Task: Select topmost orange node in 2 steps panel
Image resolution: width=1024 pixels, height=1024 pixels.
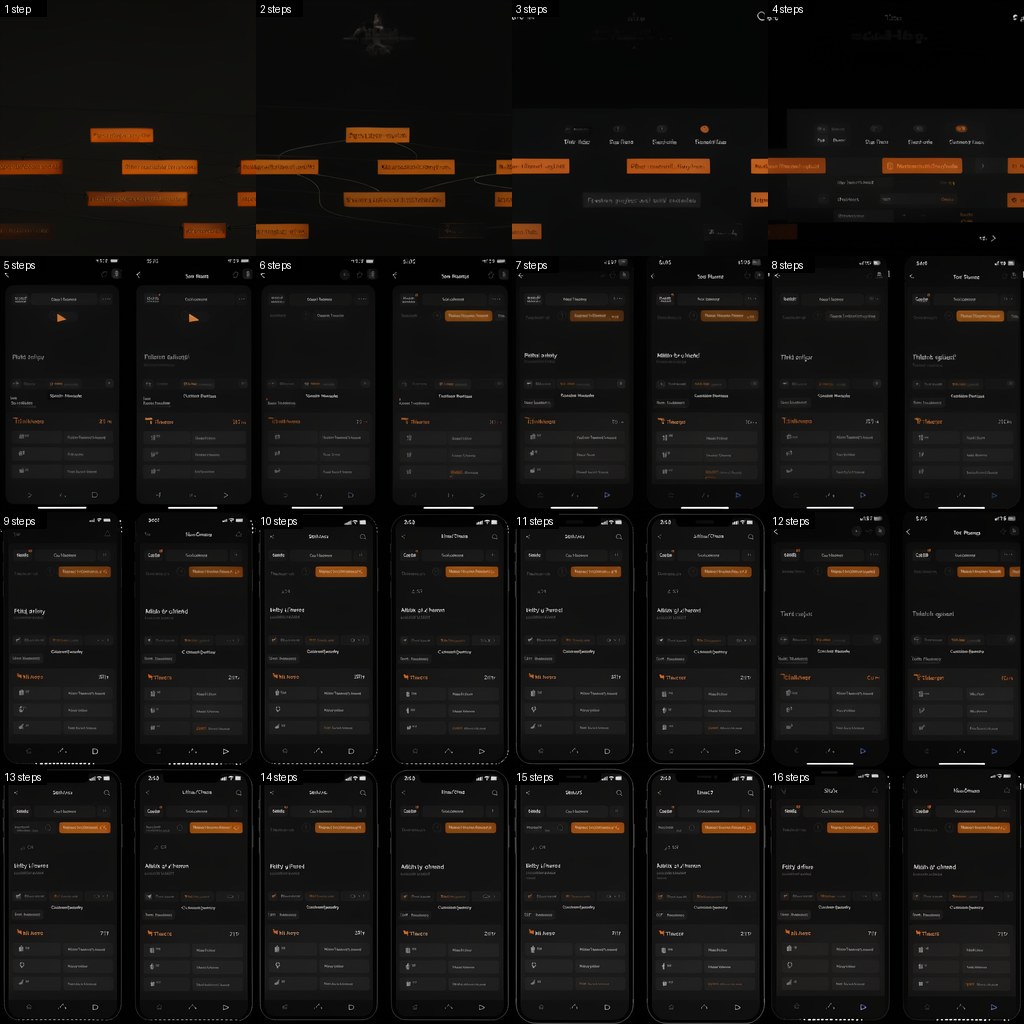Action: pyautogui.click(x=377, y=135)
